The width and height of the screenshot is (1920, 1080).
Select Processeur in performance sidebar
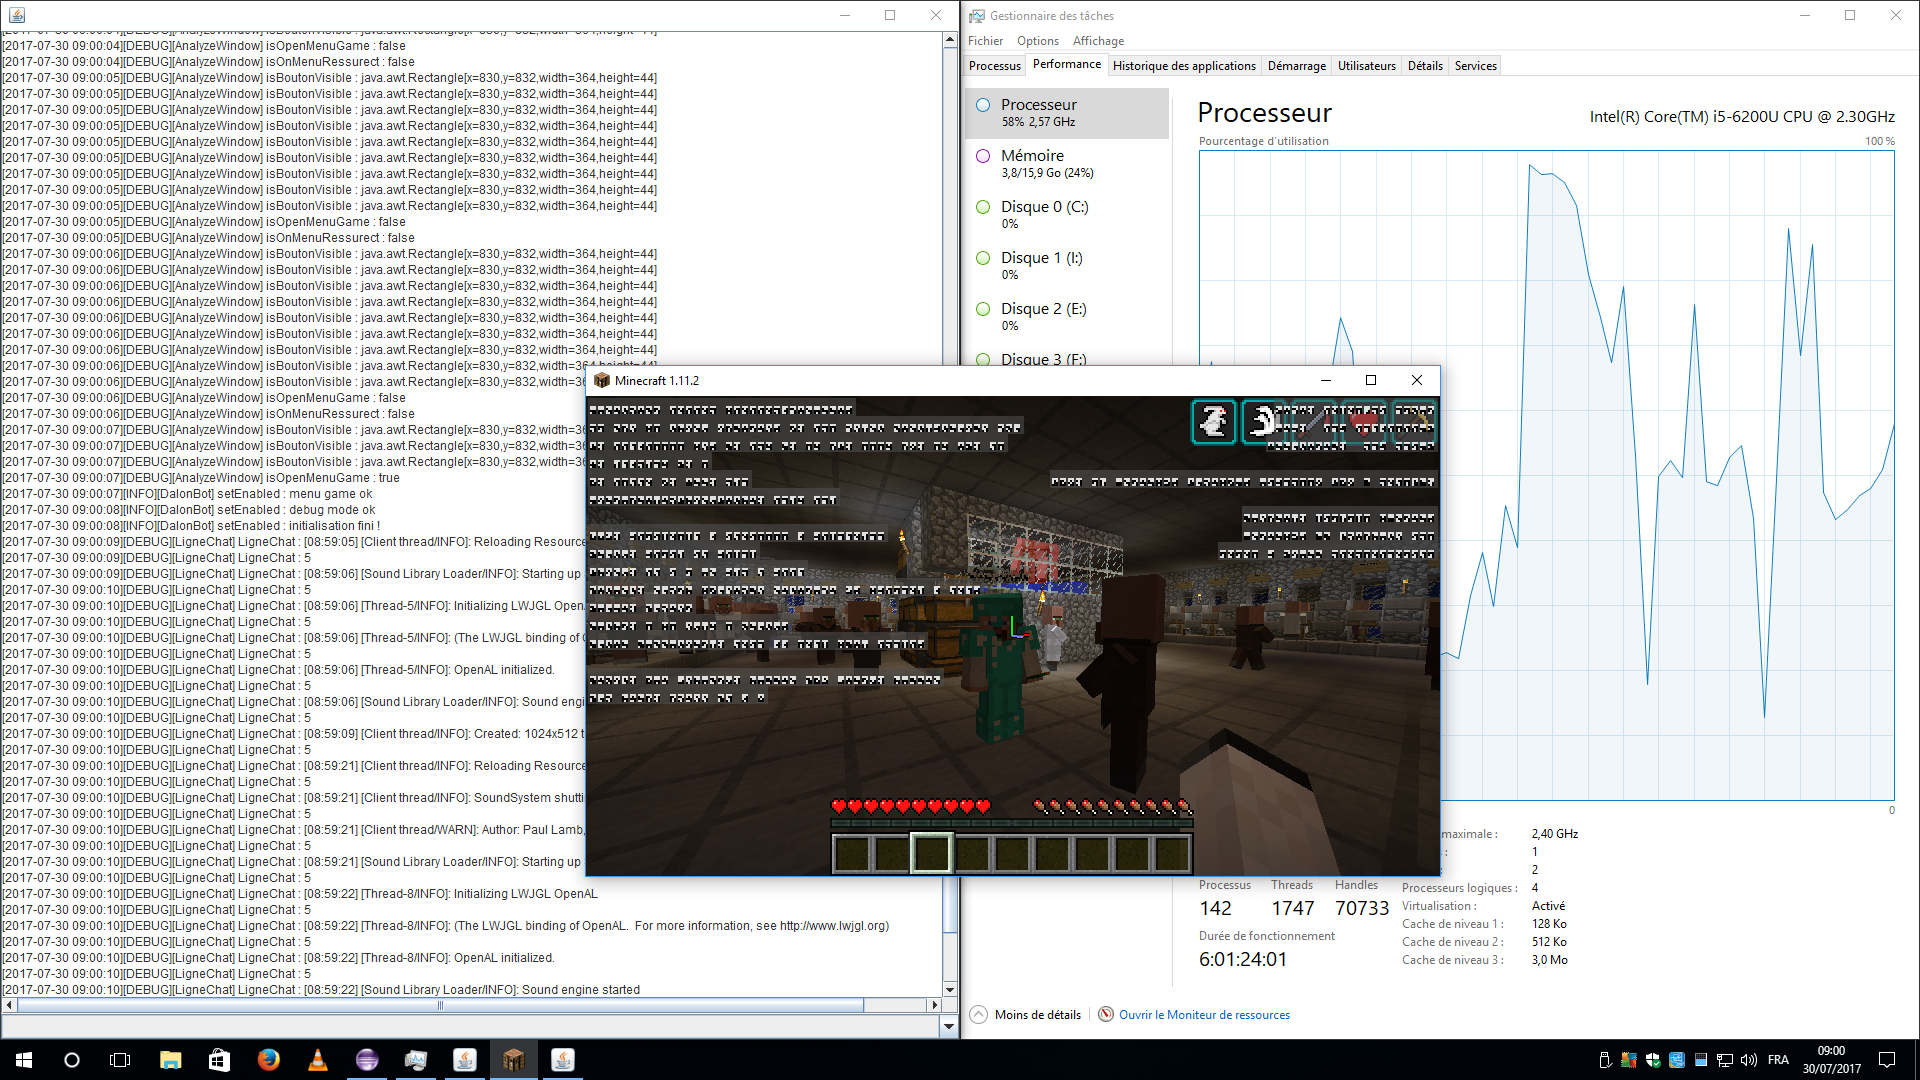point(1067,113)
